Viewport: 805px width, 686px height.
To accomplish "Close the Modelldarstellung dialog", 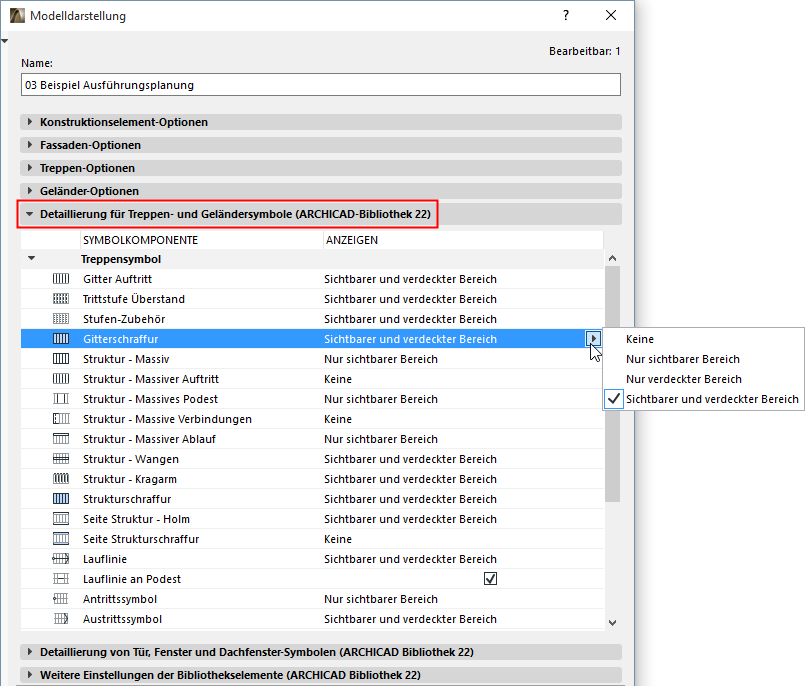I will 610,15.
